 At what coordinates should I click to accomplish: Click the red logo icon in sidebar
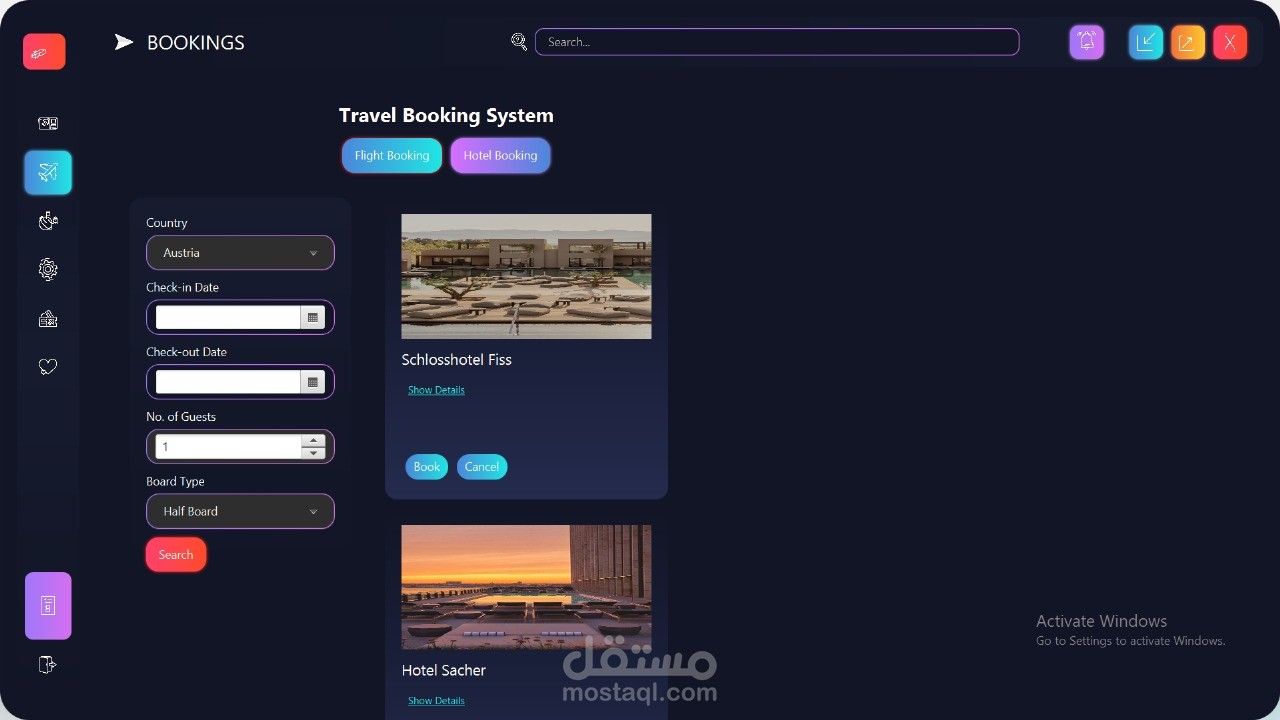point(44,52)
